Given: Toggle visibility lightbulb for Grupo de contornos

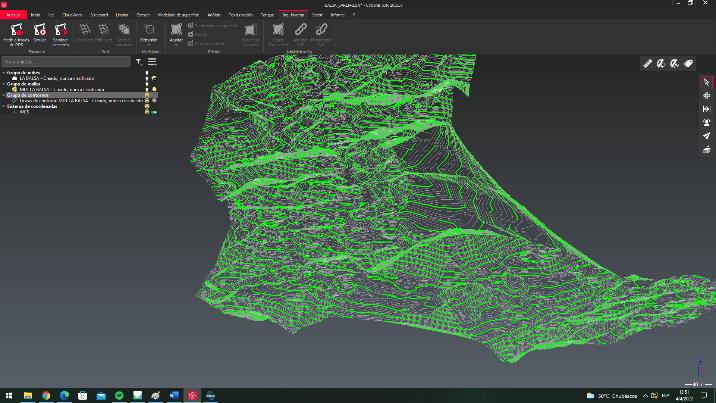Looking at the screenshot, I should [147, 95].
